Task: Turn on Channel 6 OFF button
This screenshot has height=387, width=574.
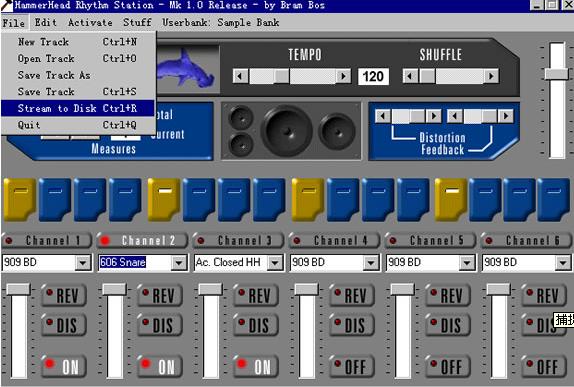Action: 543,366
